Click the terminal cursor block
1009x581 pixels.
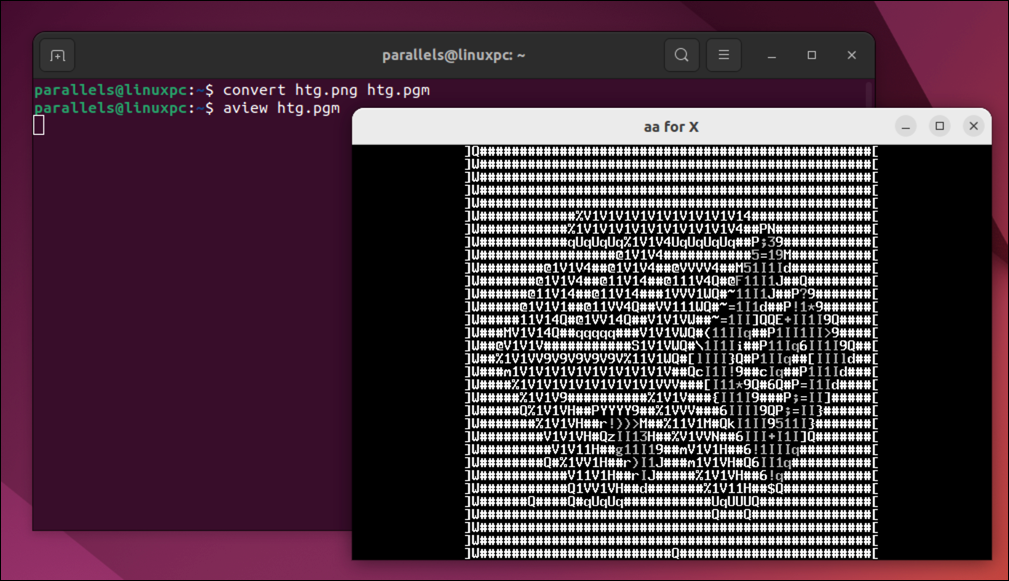tap(39, 125)
